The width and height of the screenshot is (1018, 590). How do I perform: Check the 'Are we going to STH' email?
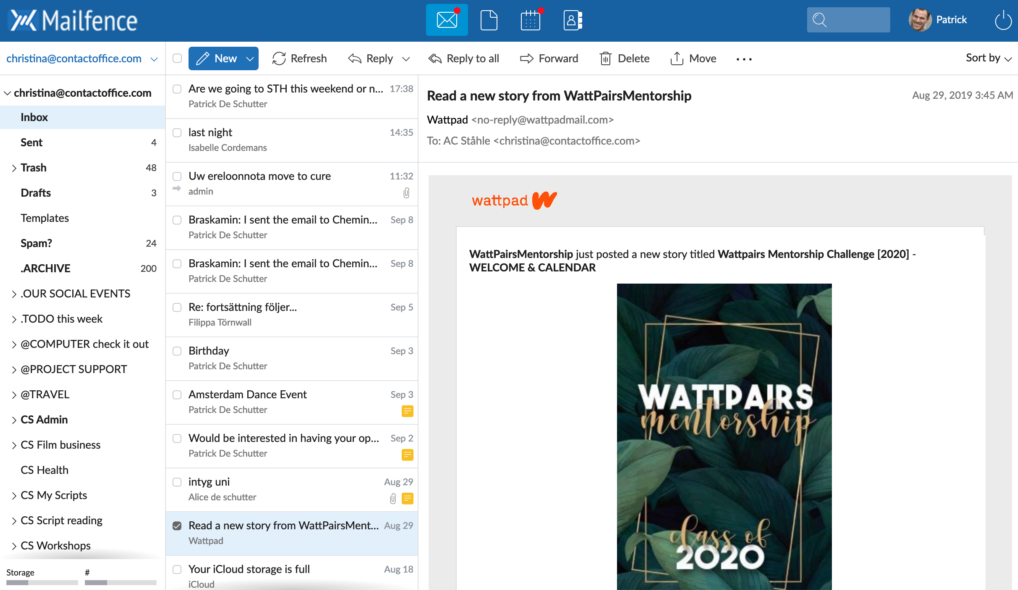[177, 89]
